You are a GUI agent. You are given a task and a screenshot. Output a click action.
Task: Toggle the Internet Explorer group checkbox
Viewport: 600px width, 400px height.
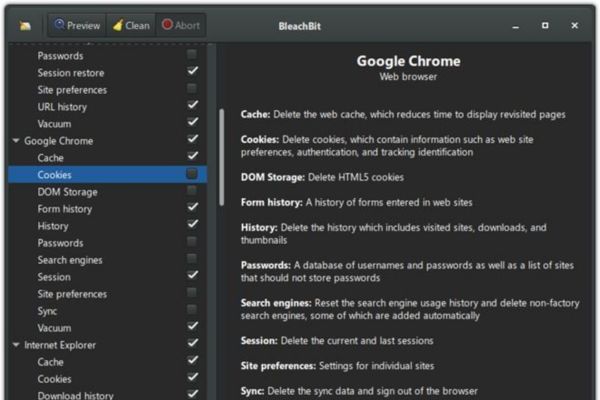click(192, 343)
